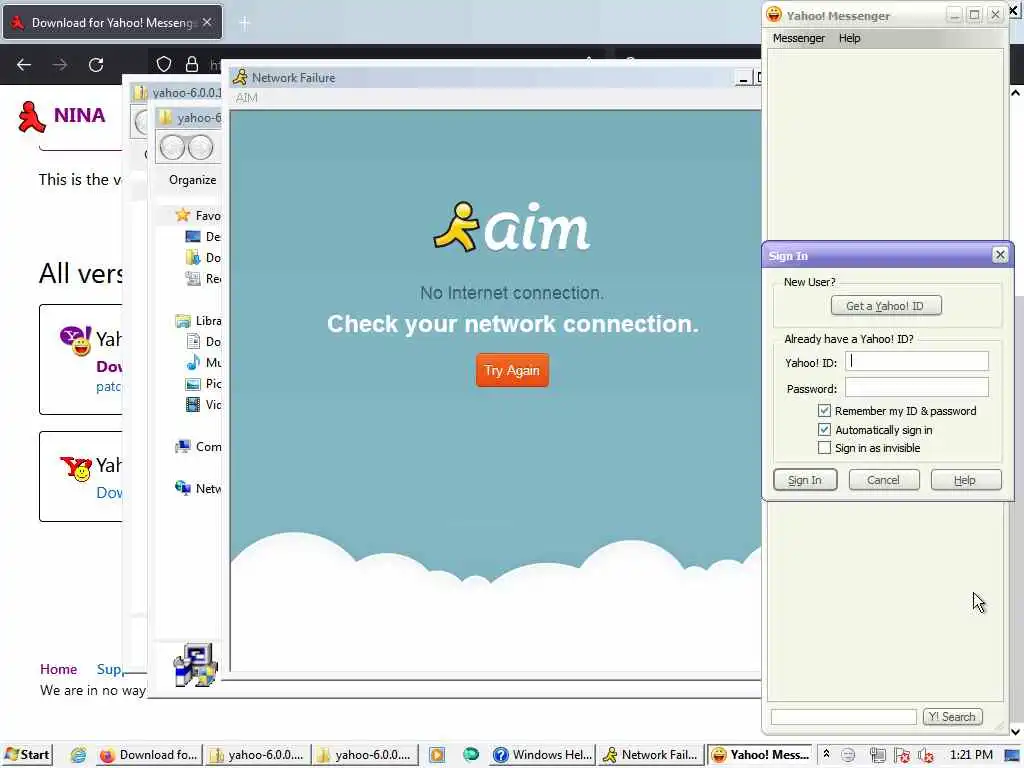1024x768 pixels.
Task: Click the Get a Yahoo! ID button
Action: click(886, 306)
